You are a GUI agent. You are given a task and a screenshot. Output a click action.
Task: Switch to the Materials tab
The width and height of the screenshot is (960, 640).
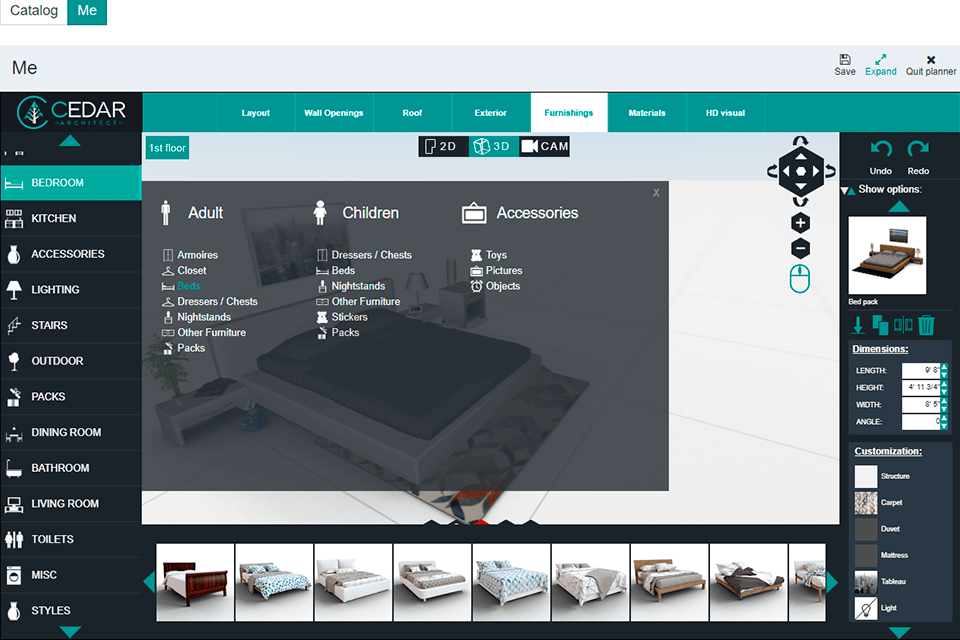tap(647, 112)
